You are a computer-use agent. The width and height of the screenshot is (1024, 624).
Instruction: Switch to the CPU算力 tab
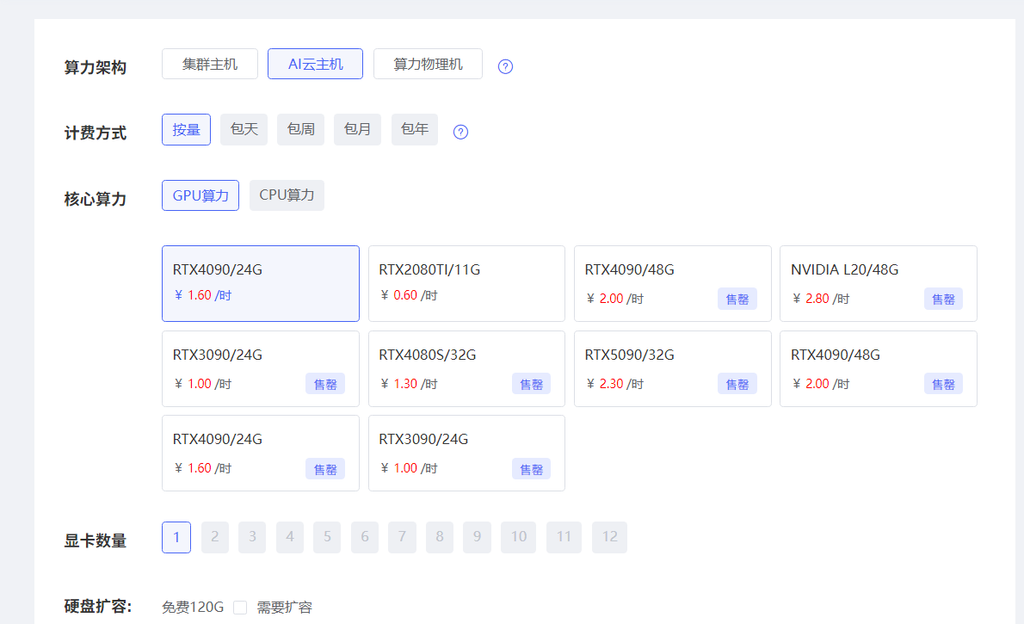click(x=287, y=195)
